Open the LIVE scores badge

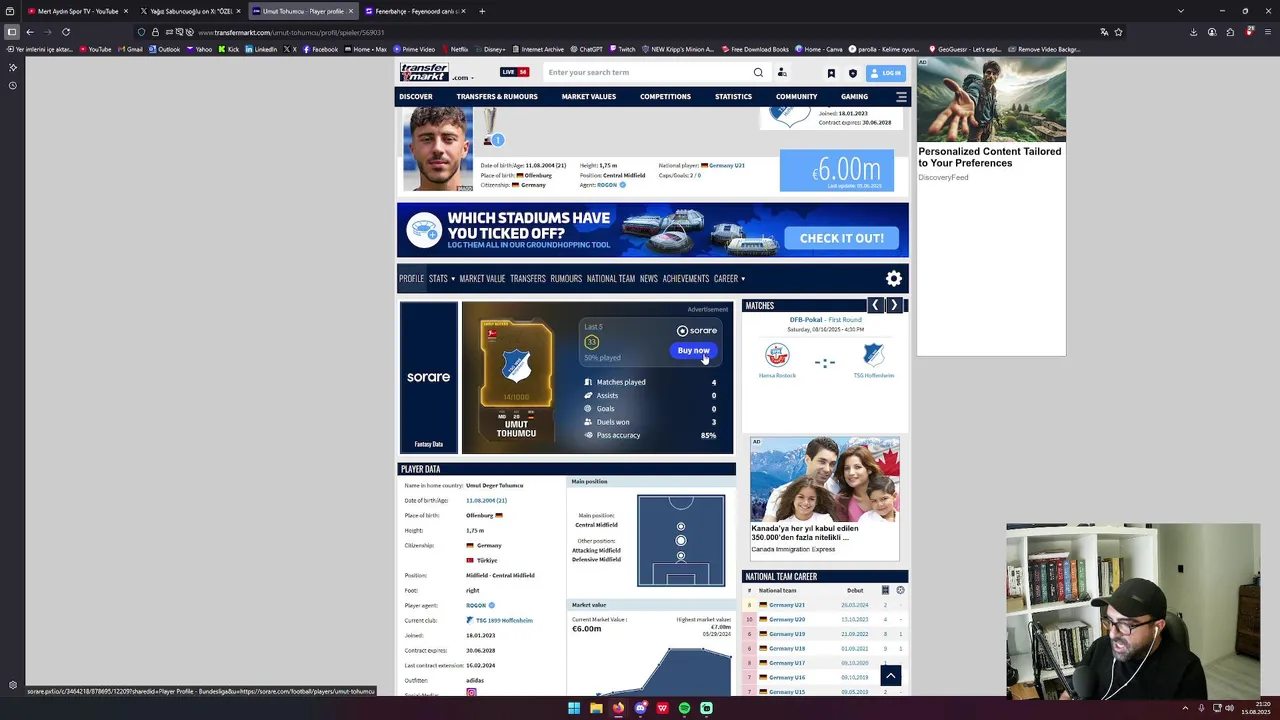(x=515, y=72)
